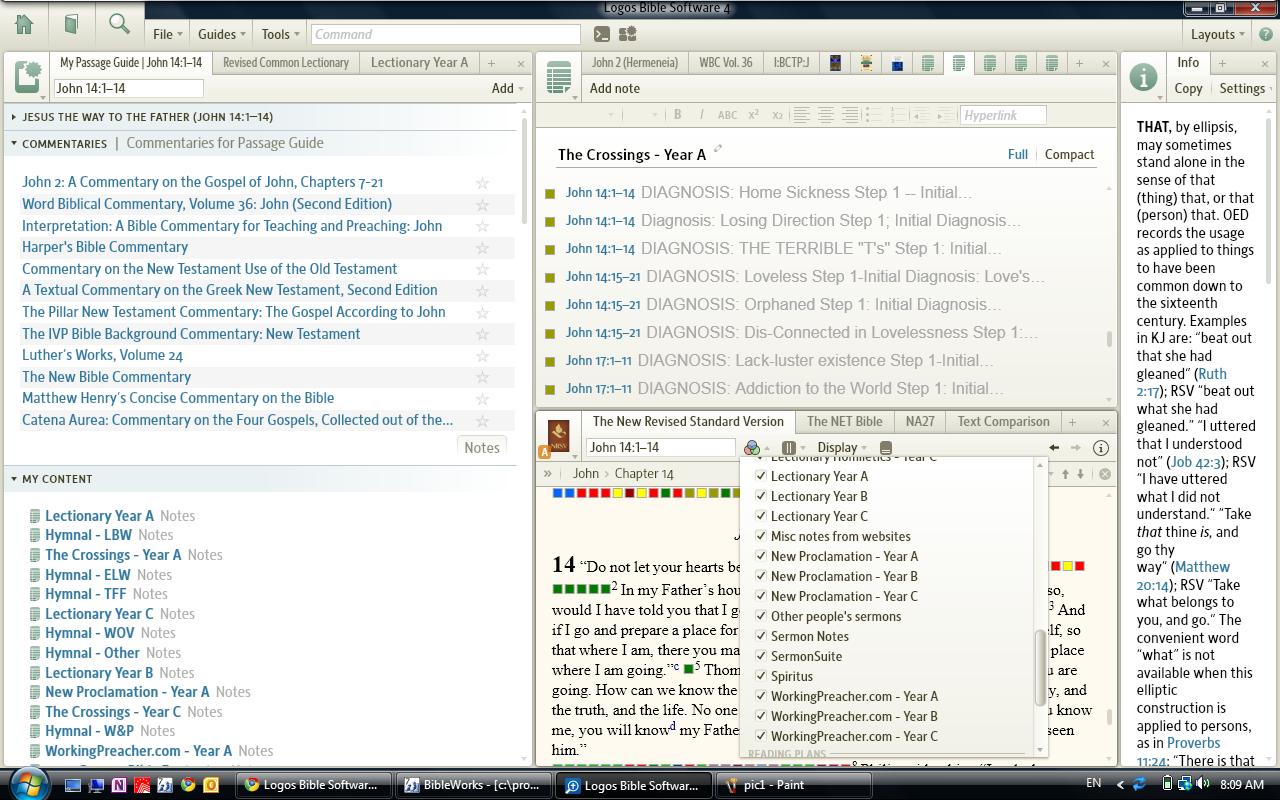Switch to the Text Comparison tab
The width and height of the screenshot is (1280, 800).
pos(1003,421)
